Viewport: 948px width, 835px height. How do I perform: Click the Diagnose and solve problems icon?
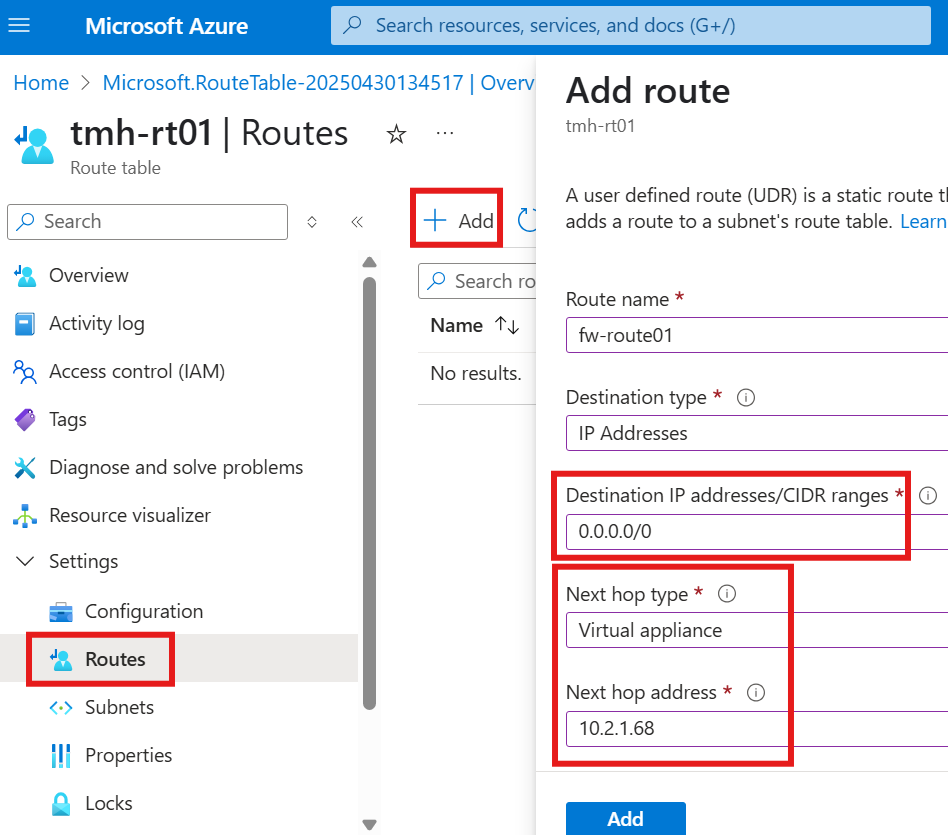(25, 467)
